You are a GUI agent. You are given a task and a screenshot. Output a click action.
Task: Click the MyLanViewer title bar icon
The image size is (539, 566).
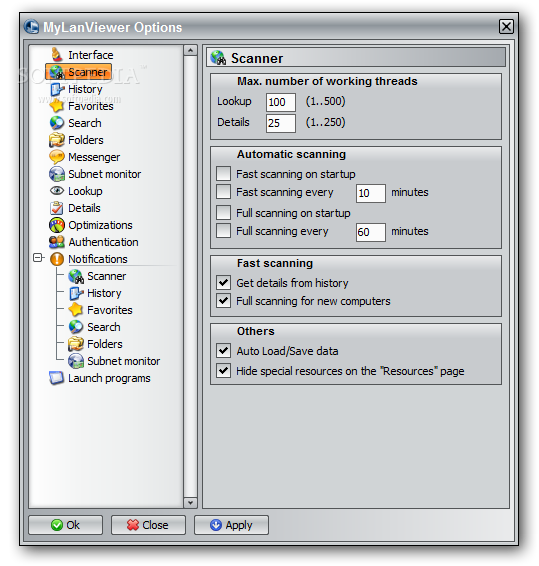pyautogui.click(x=31, y=27)
